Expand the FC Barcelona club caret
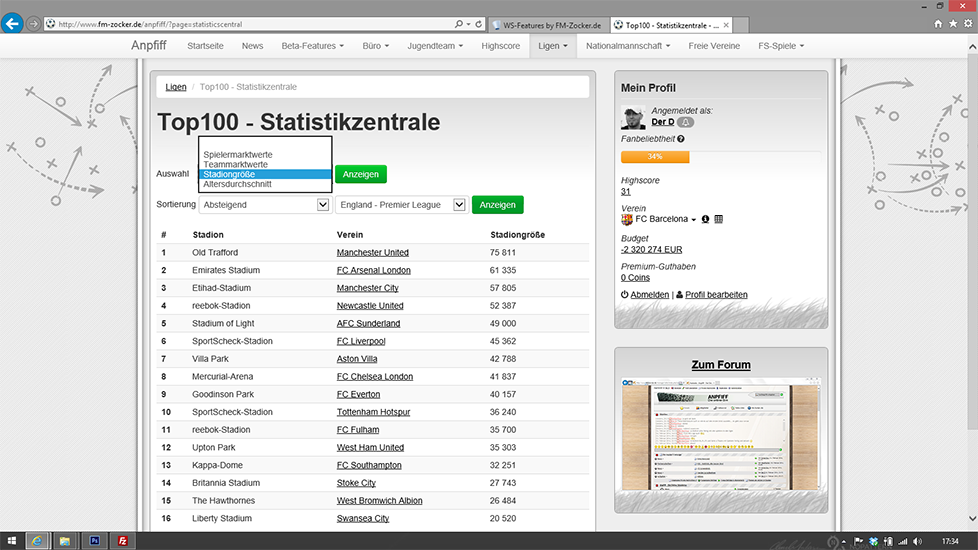The height and width of the screenshot is (550, 978). coord(693,220)
